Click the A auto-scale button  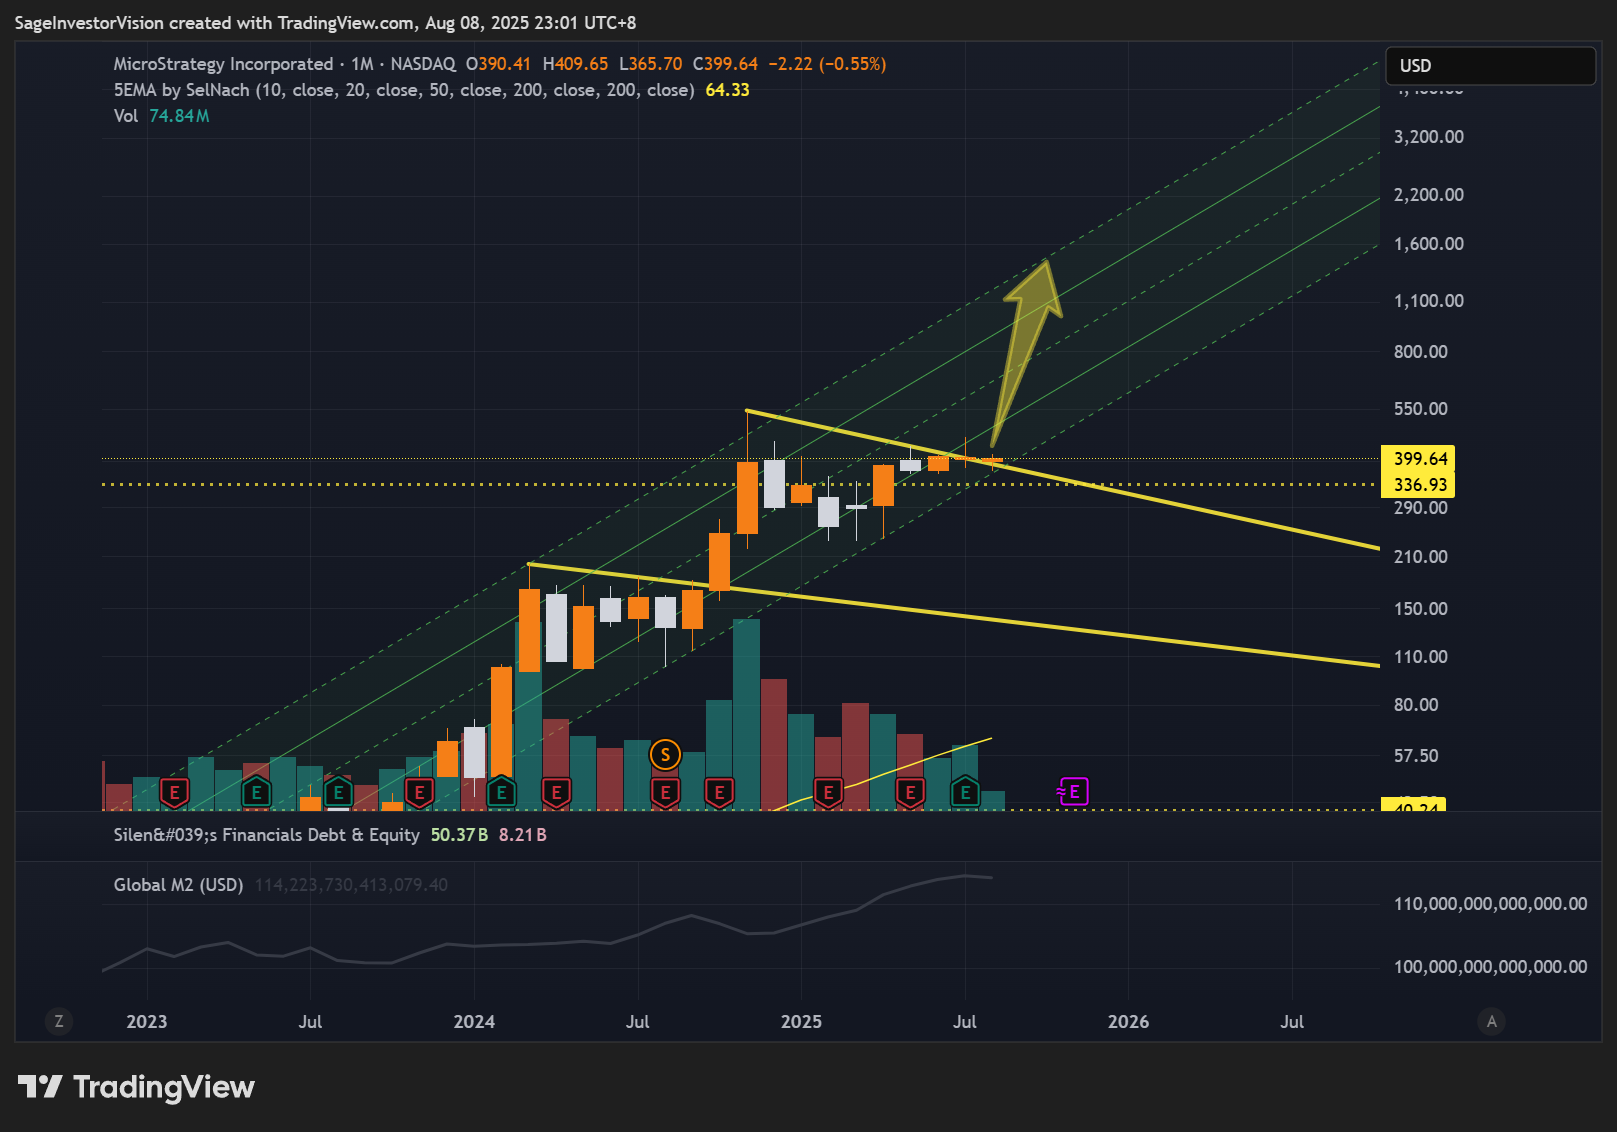[x=1492, y=1021]
